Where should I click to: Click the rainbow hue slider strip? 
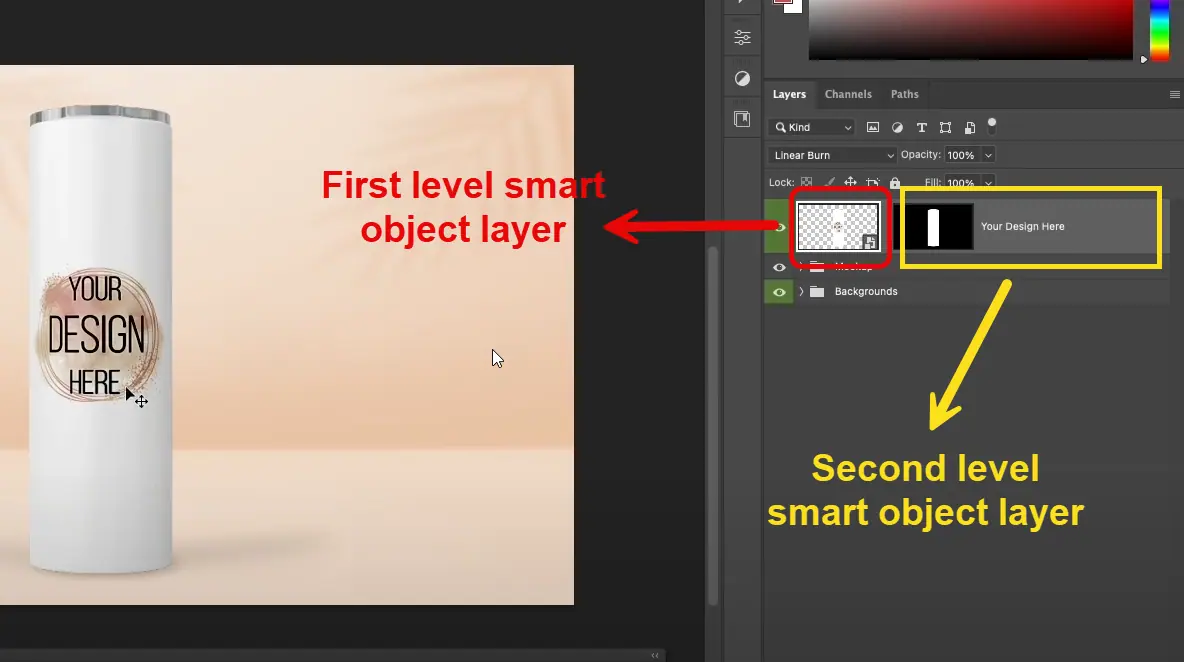coord(1159,30)
